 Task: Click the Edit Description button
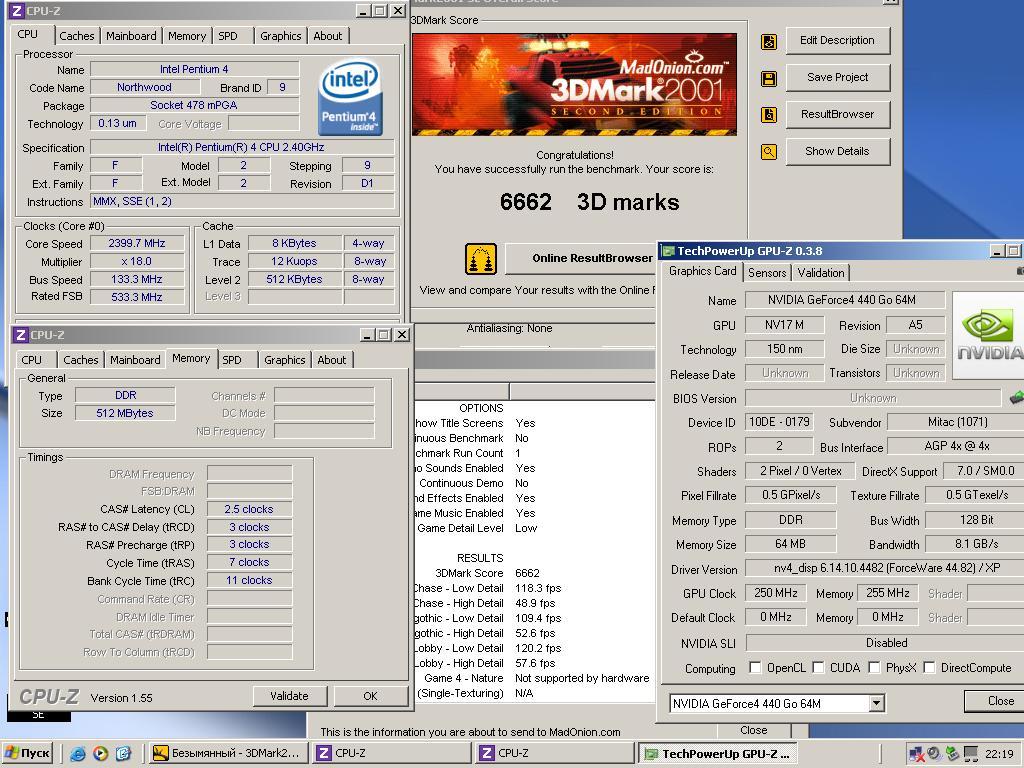pyautogui.click(x=837, y=40)
